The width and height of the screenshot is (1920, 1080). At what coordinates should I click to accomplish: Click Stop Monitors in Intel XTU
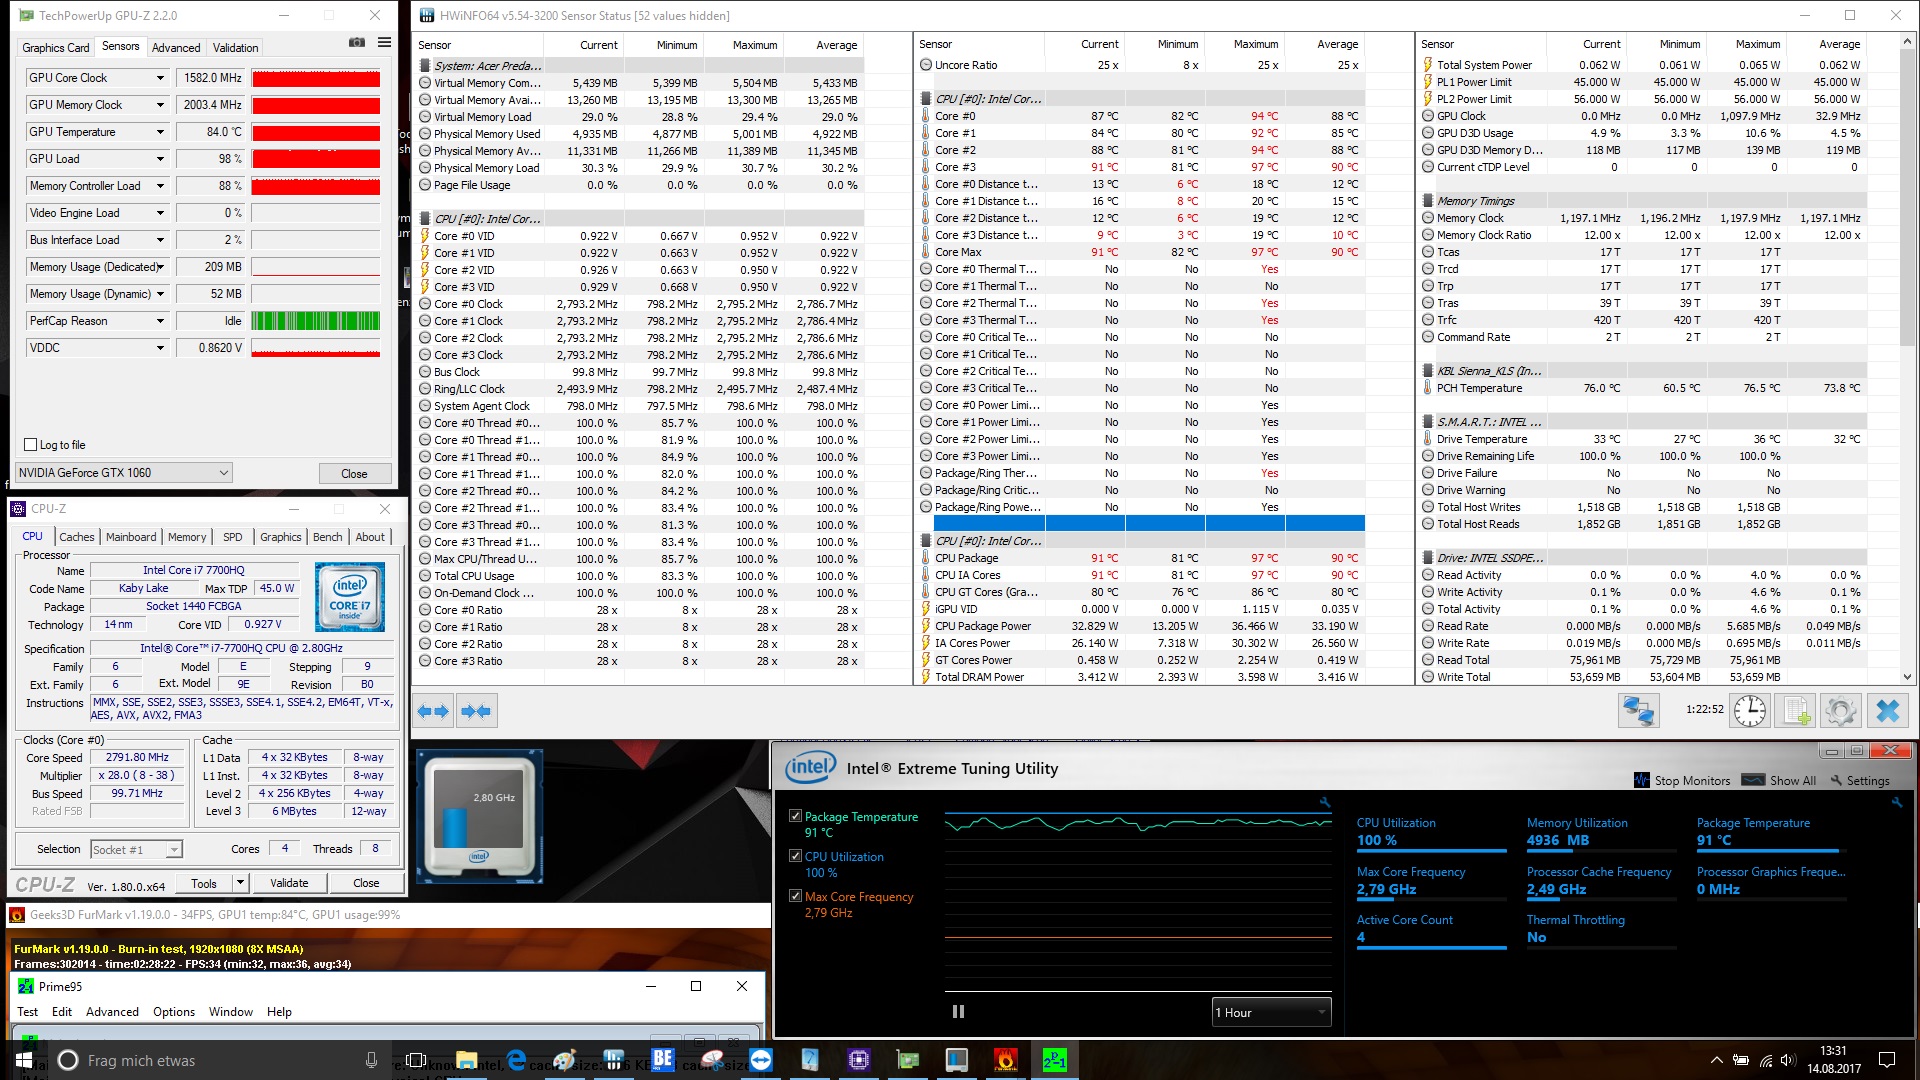pos(1682,781)
